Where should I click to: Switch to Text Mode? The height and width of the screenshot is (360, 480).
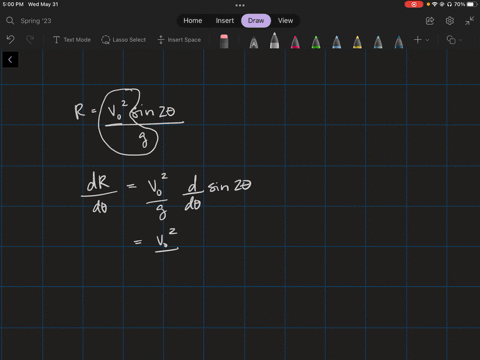(x=72, y=40)
